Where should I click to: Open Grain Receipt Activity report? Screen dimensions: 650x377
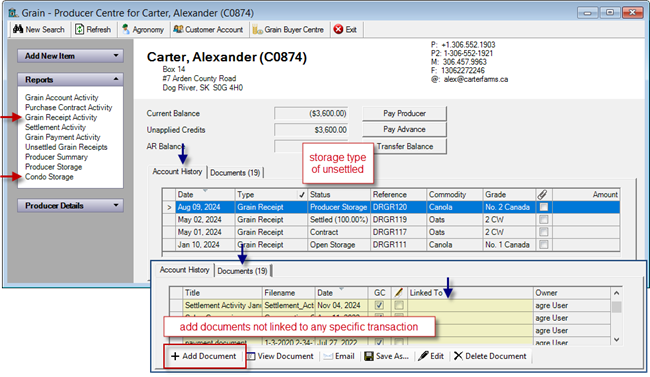(61, 117)
